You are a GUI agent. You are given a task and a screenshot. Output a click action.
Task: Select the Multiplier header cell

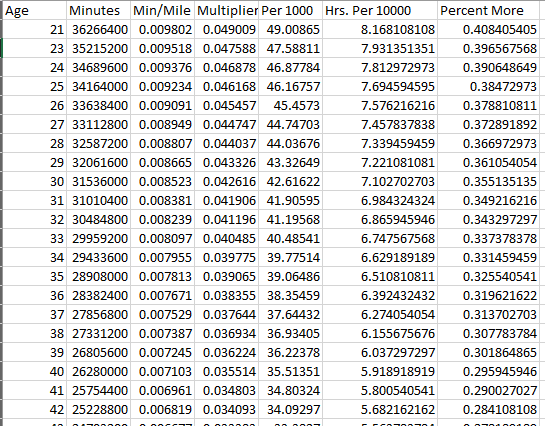[x=226, y=10]
